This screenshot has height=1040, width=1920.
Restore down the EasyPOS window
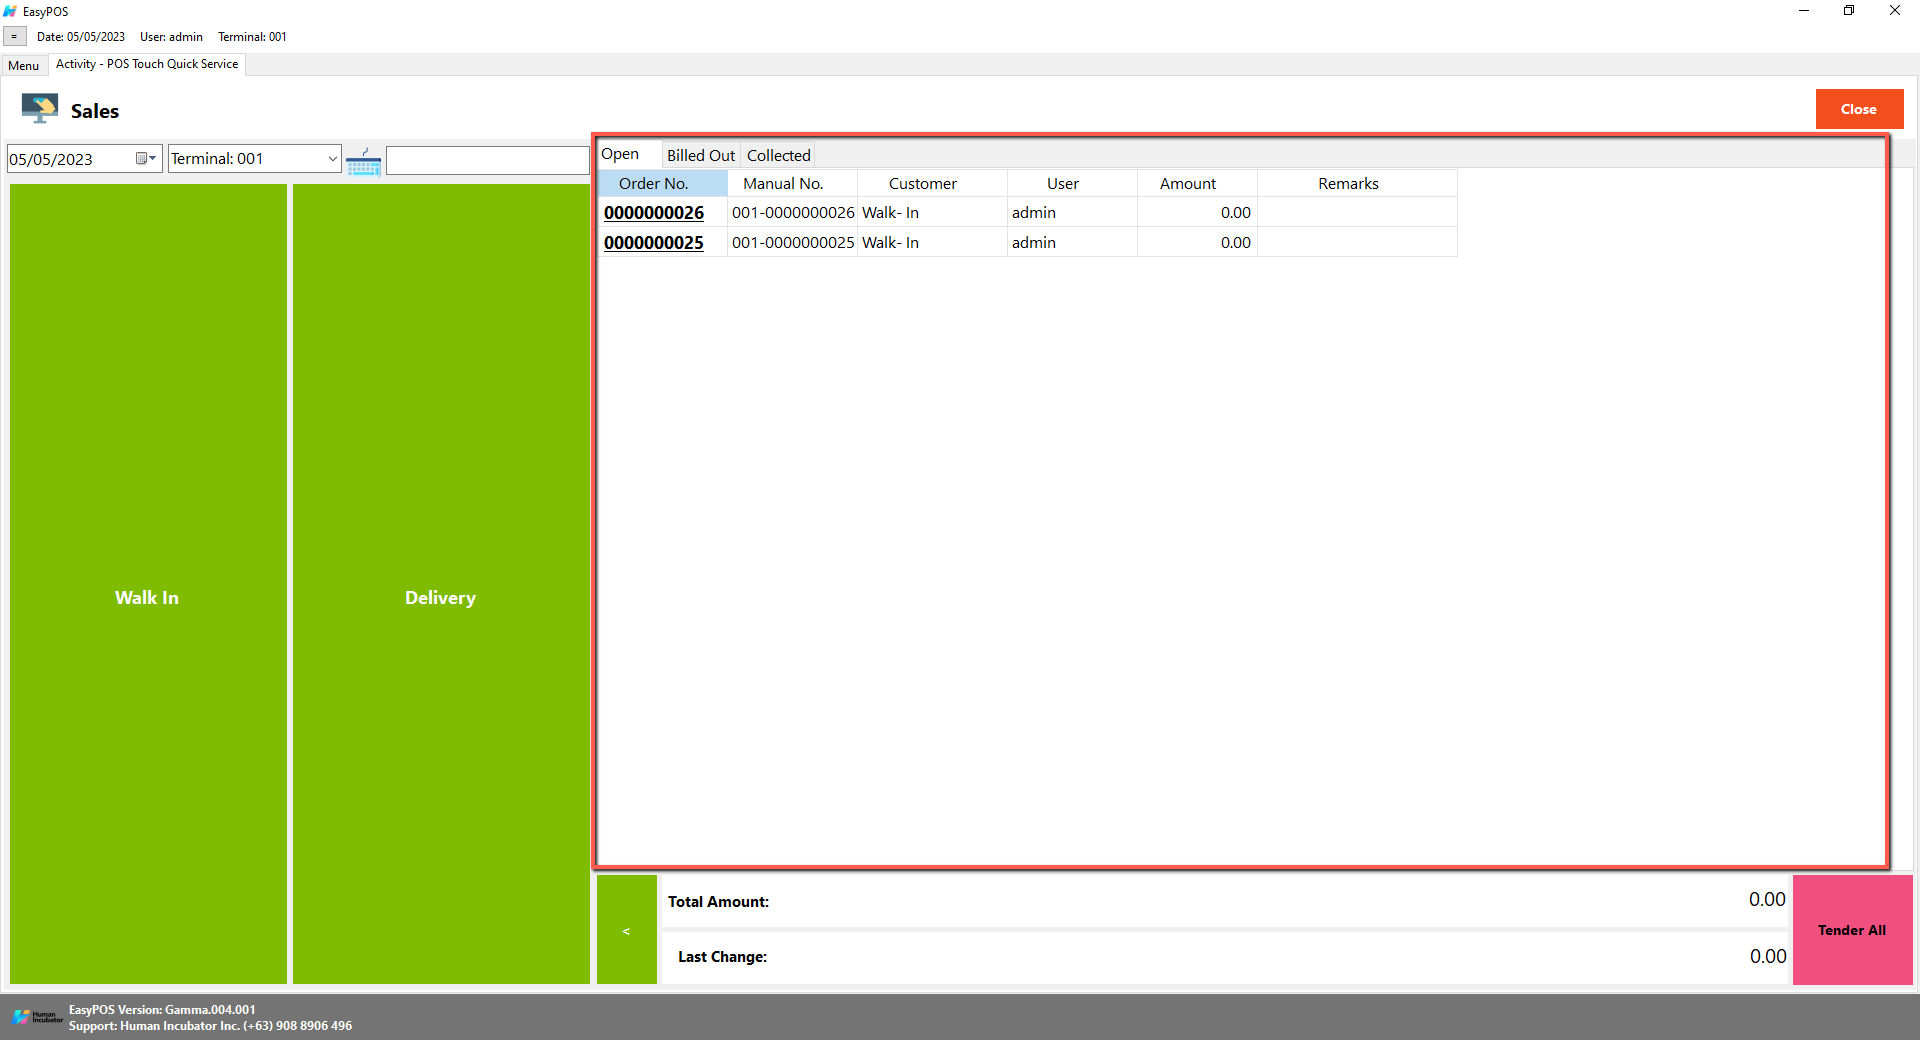pos(1849,11)
